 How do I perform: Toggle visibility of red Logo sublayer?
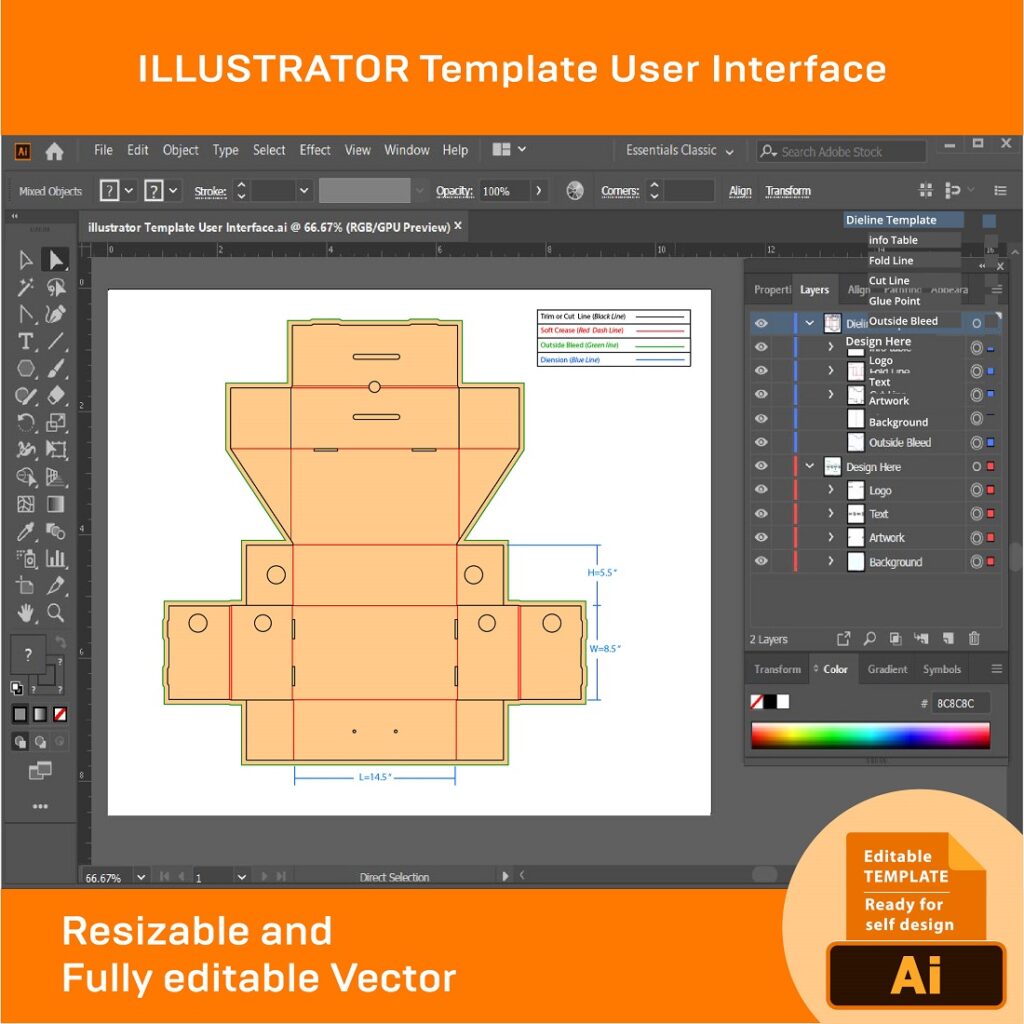point(761,490)
